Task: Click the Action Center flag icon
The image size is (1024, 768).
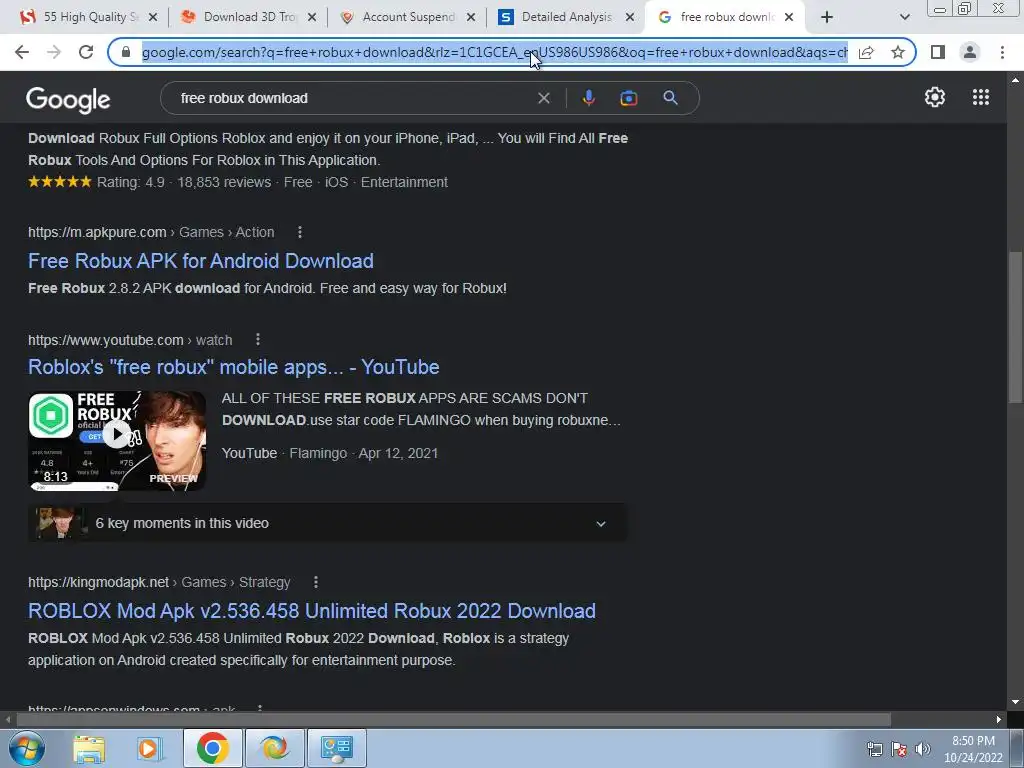Action: click(x=899, y=749)
